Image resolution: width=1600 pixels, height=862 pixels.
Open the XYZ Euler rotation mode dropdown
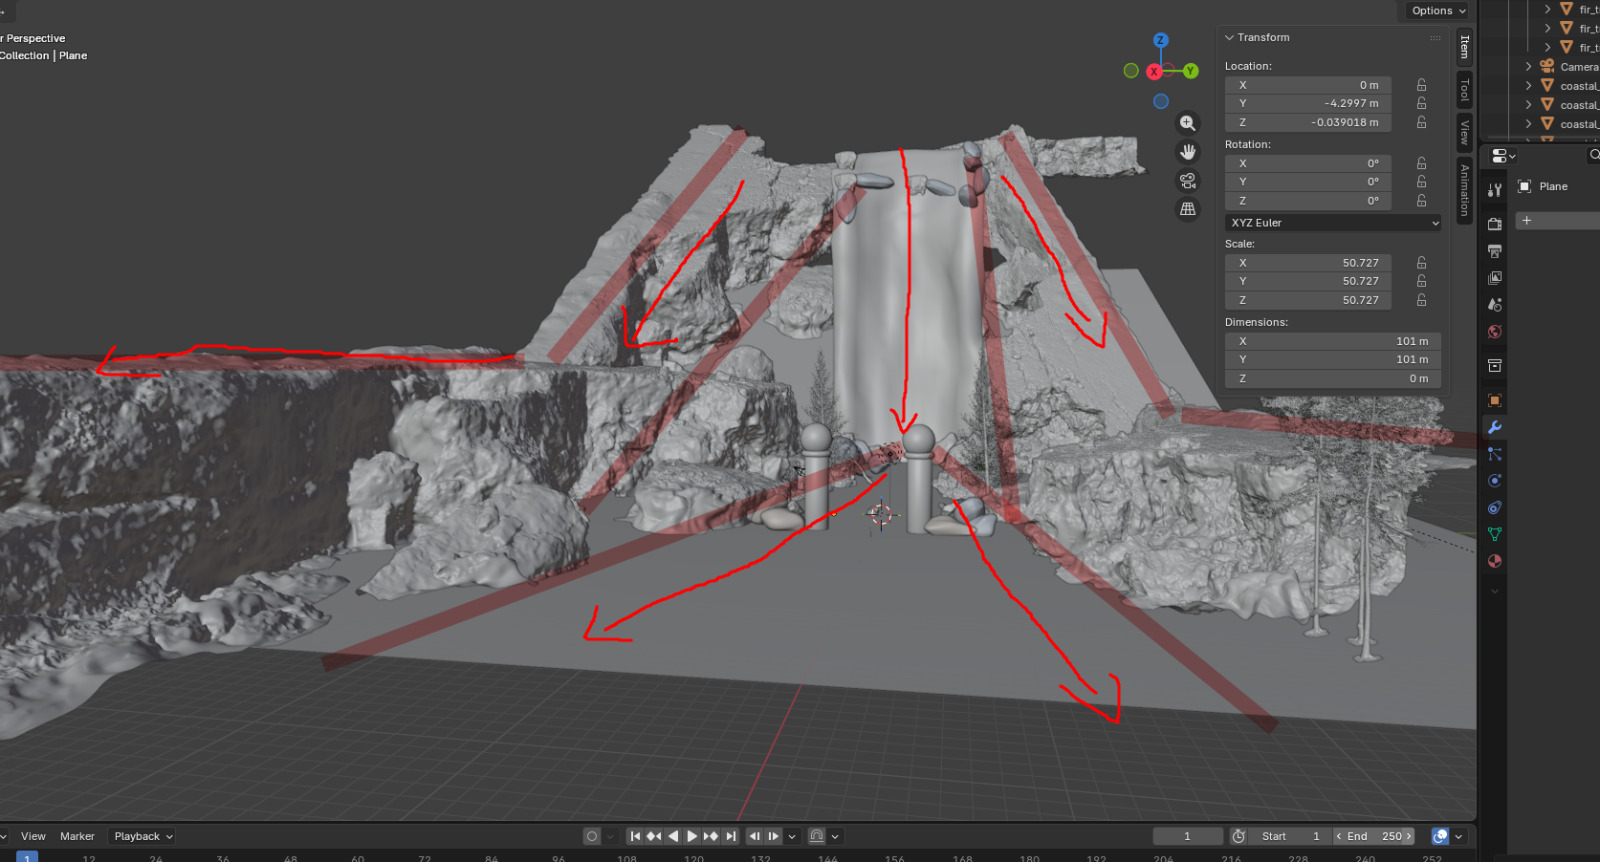(1333, 223)
